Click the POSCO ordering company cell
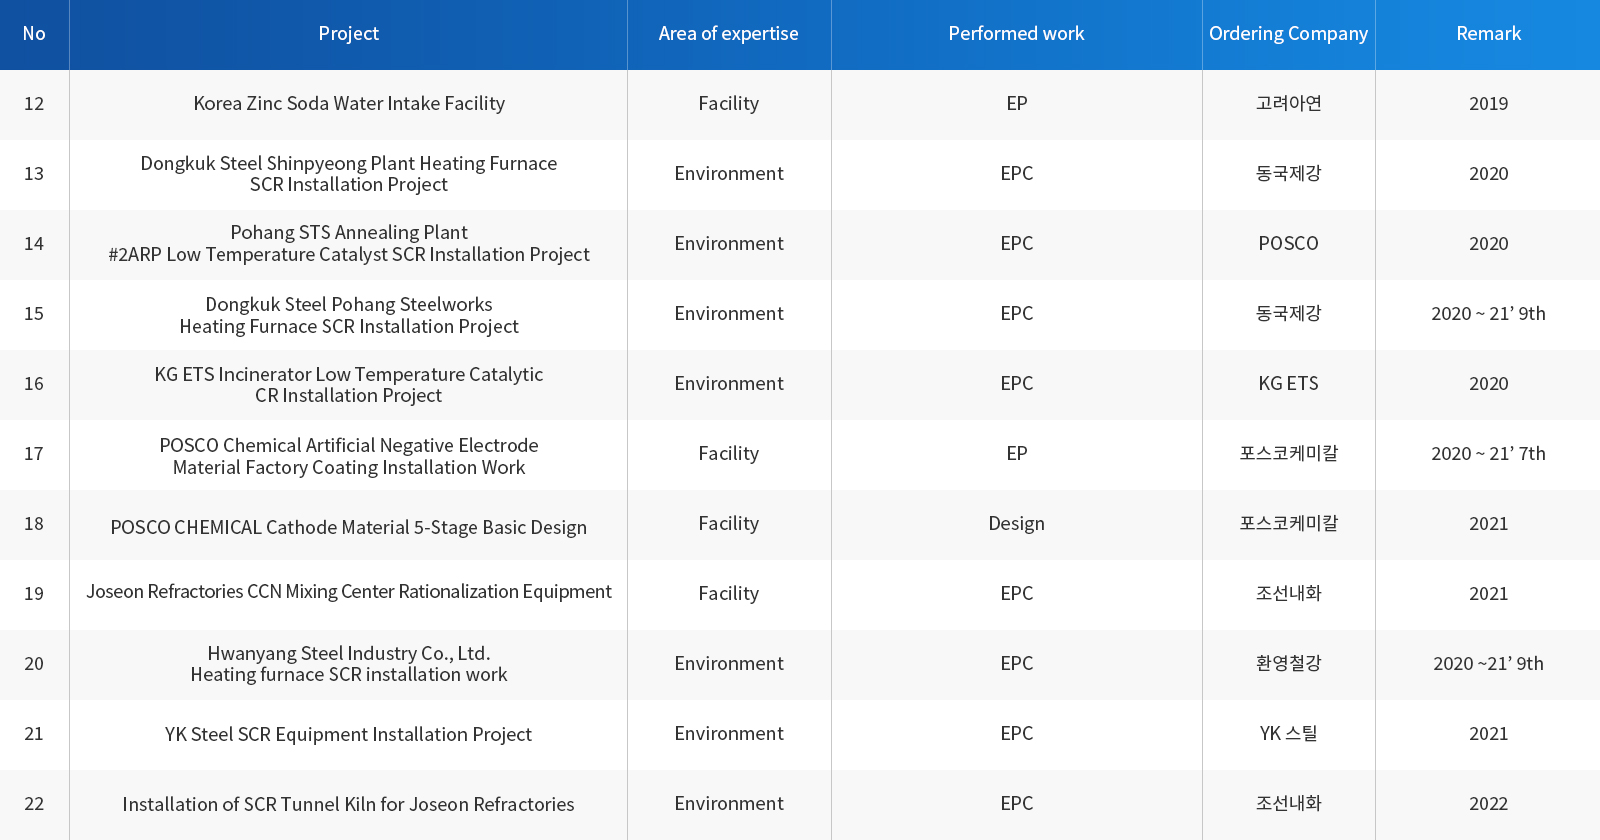The width and height of the screenshot is (1600, 840). coord(1288,244)
